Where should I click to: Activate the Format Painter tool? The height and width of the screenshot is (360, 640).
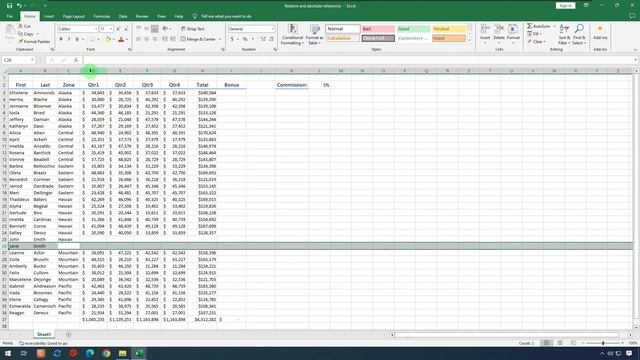pyautogui.click(x=34, y=41)
